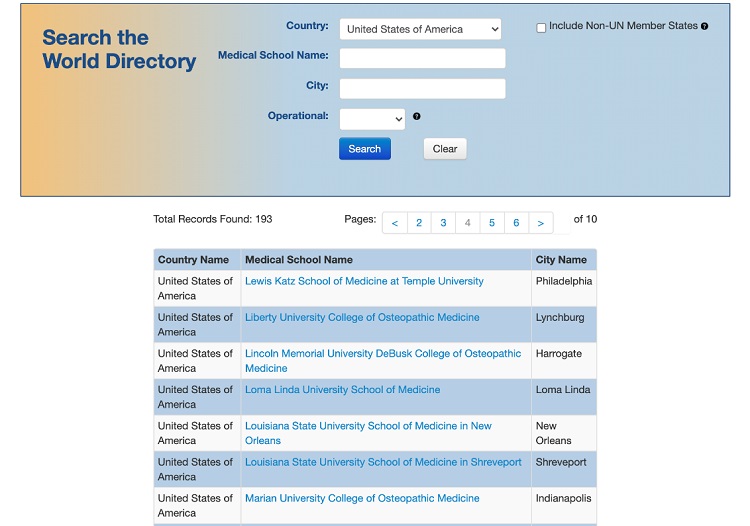Click Total Records Found: 193 text
The image size is (750, 526).
[x=212, y=219]
